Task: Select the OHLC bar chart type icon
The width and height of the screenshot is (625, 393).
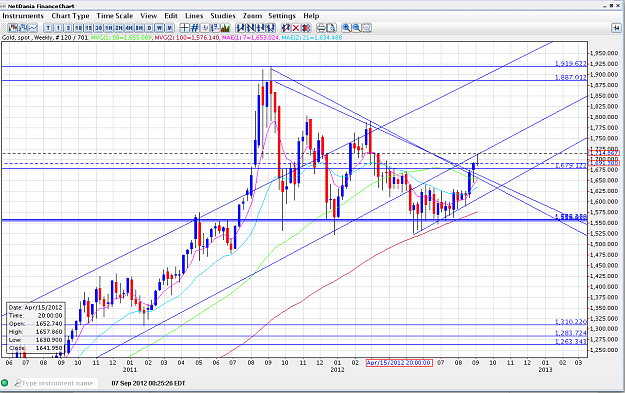Action: [x=23, y=28]
